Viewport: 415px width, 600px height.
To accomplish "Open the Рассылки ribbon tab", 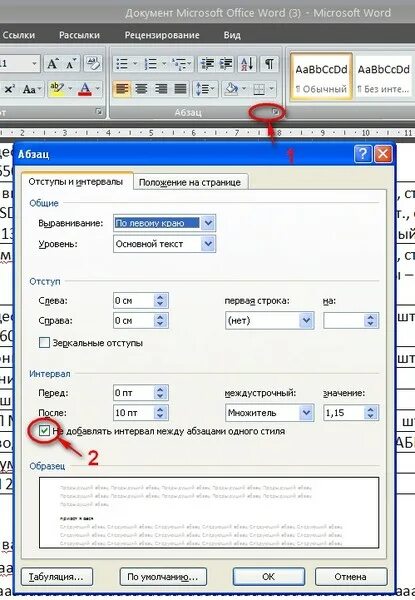I will pyautogui.click(x=79, y=35).
